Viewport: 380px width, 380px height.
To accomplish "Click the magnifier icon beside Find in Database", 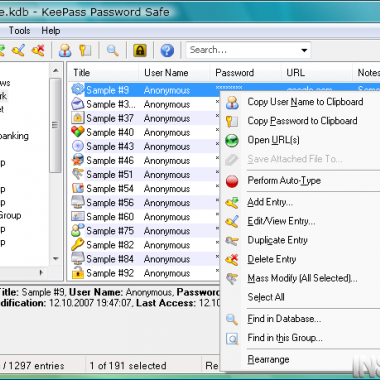I will [x=232, y=319].
